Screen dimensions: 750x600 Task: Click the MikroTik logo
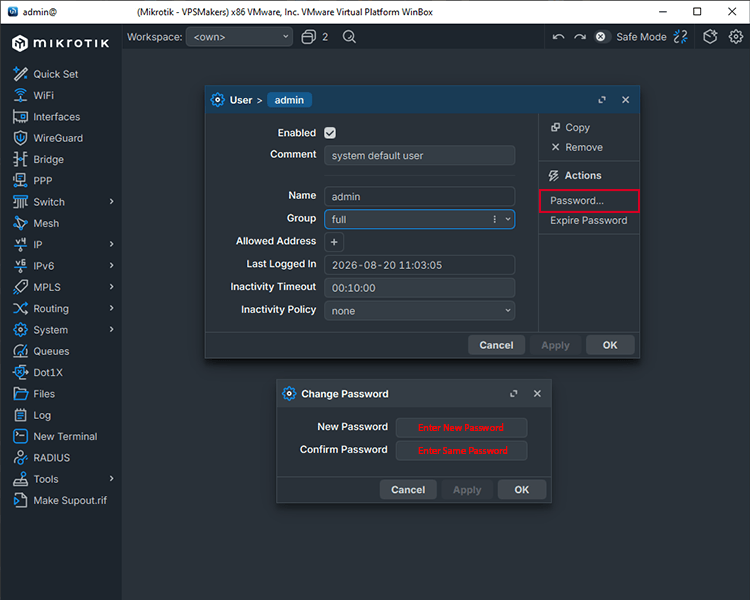(x=61, y=43)
